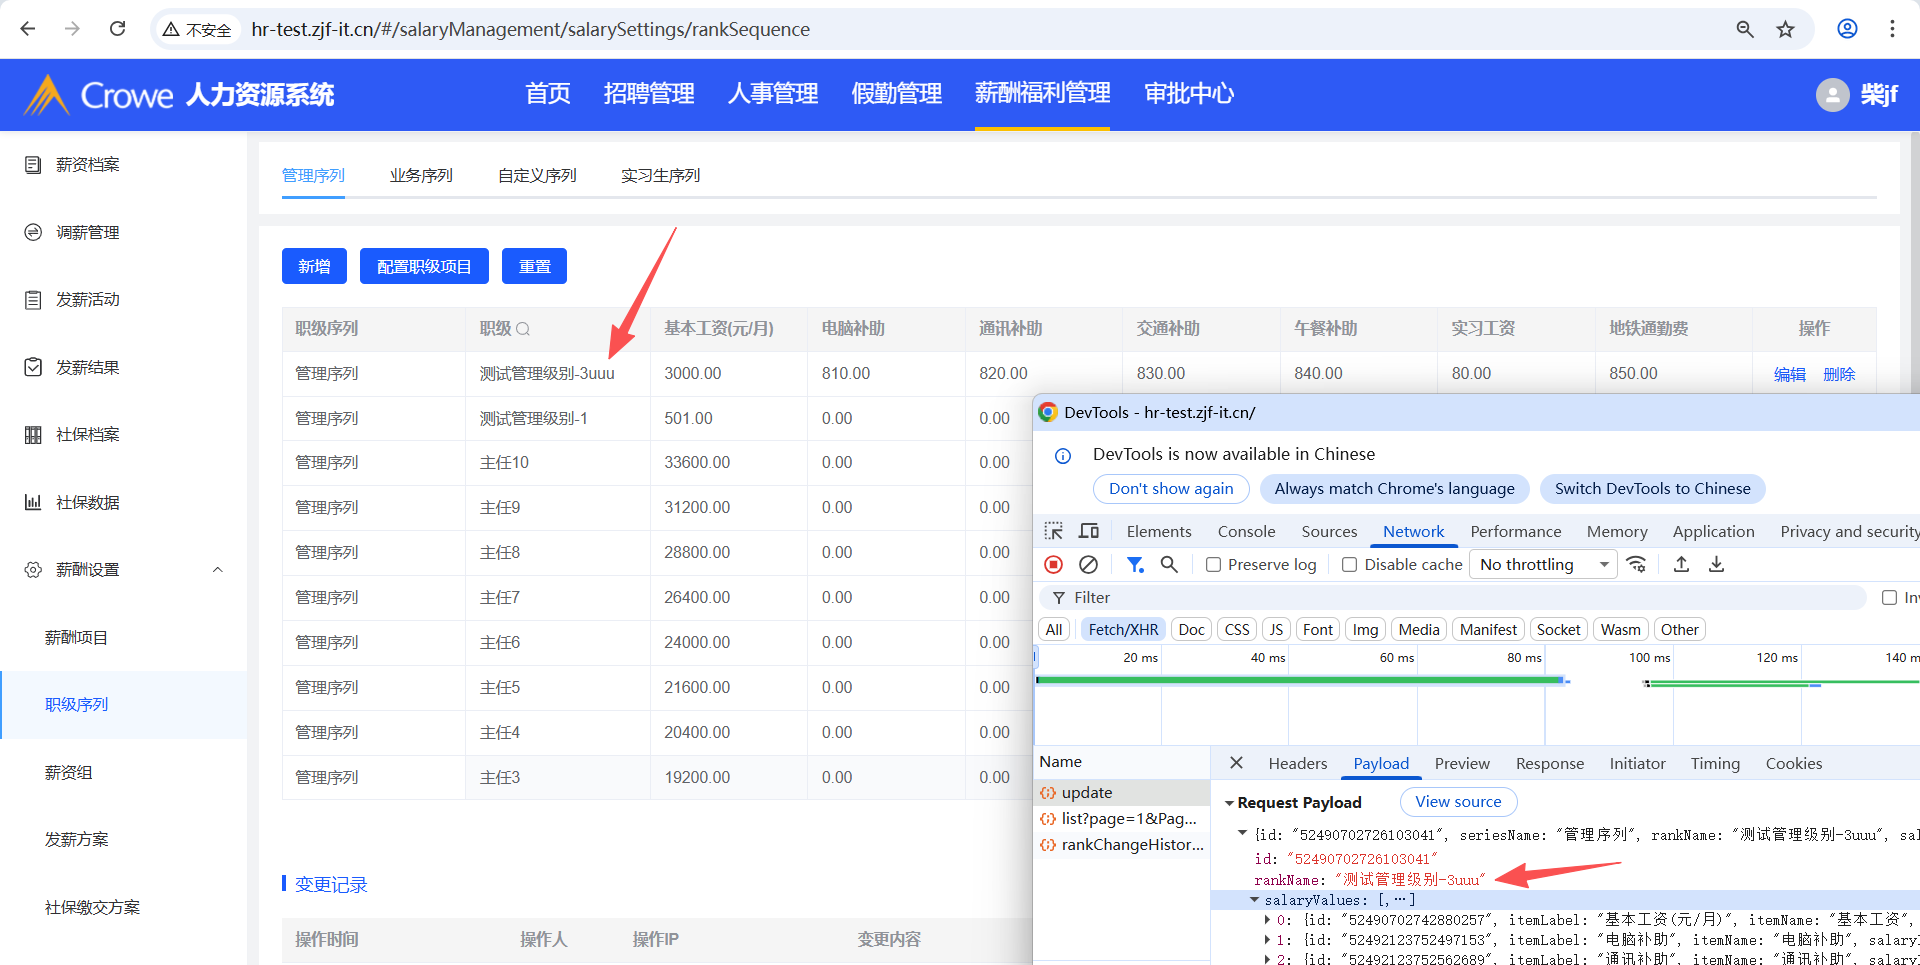The image size is (1920, 965).
Task: Click 编辑 link in the first table row
Action: [1789, 374]
